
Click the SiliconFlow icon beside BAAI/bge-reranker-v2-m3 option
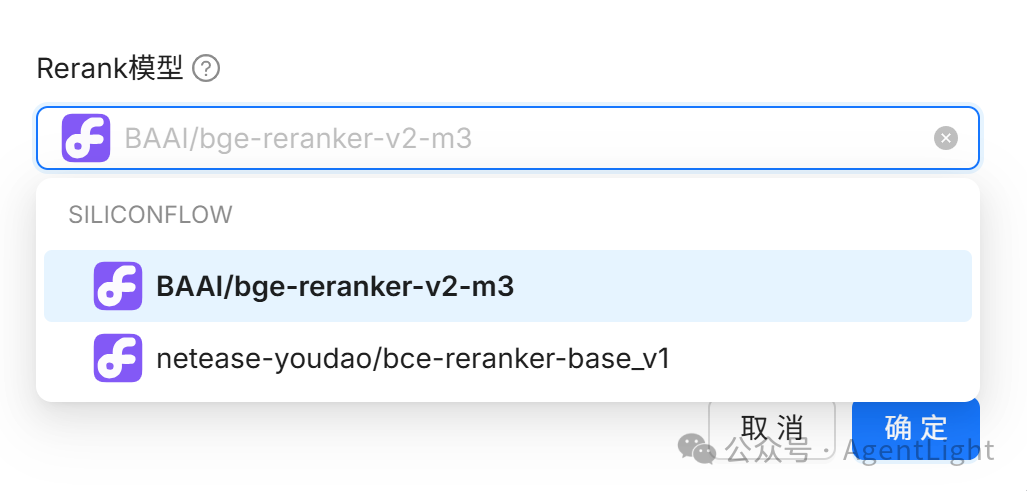point(118,286)
